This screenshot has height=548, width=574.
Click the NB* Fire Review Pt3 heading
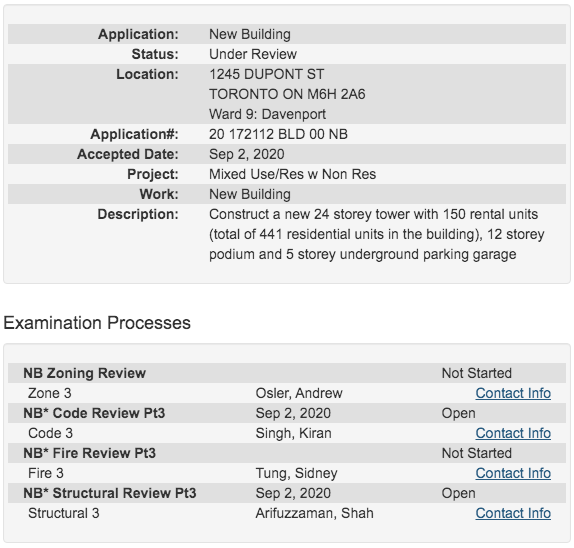coord(89,453)
